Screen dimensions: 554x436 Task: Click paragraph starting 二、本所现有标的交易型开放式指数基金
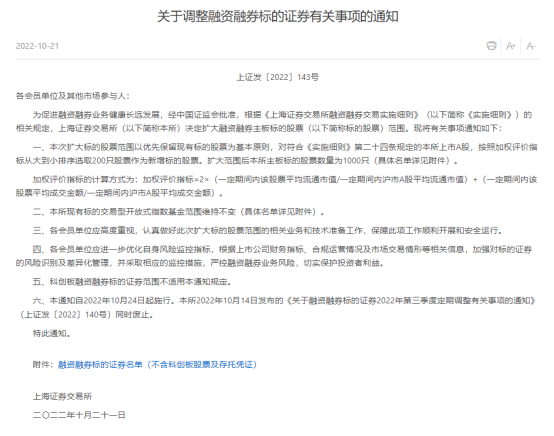[179, 212]
